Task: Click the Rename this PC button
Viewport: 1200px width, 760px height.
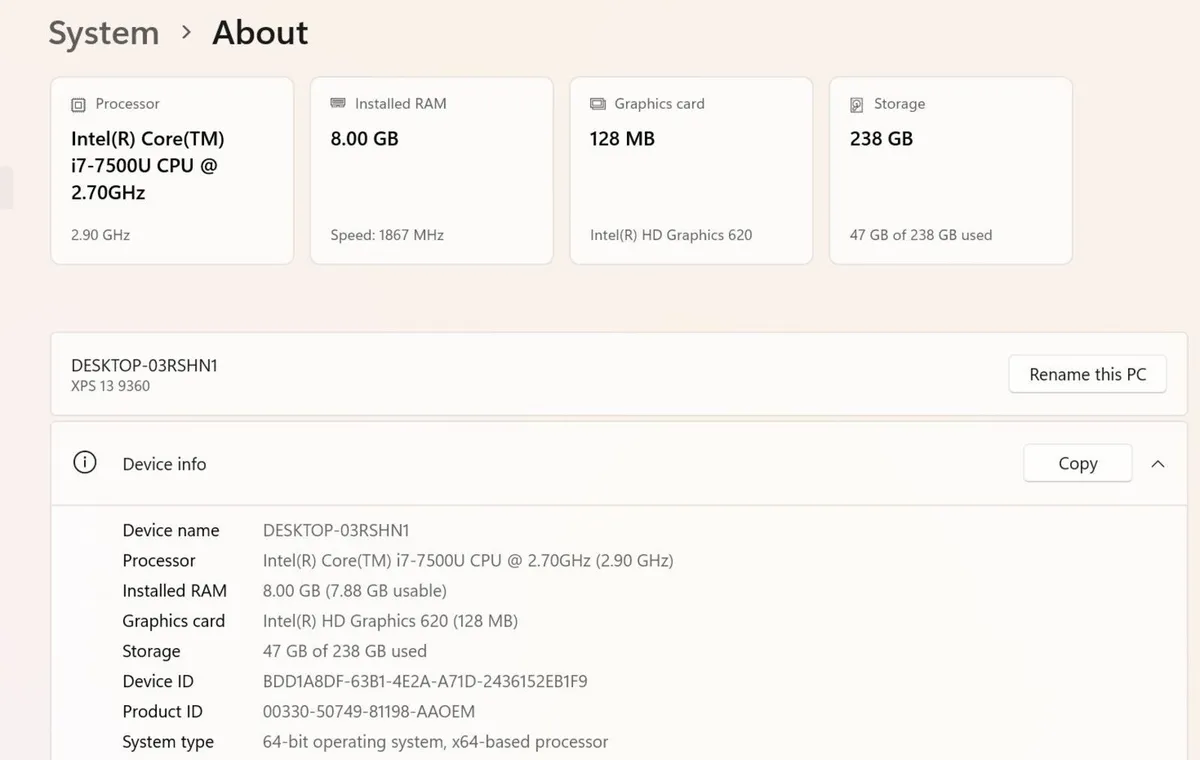Action: 1087,374
